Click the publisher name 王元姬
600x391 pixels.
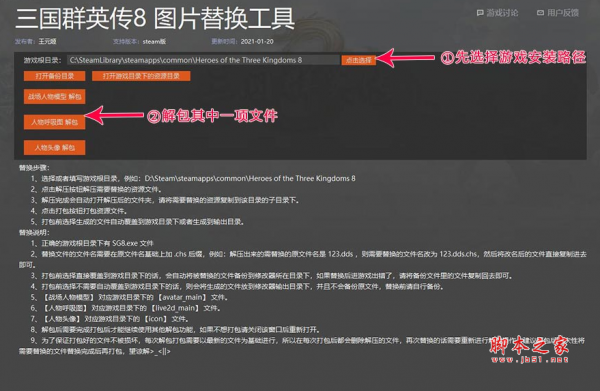[x=47, y=41]
